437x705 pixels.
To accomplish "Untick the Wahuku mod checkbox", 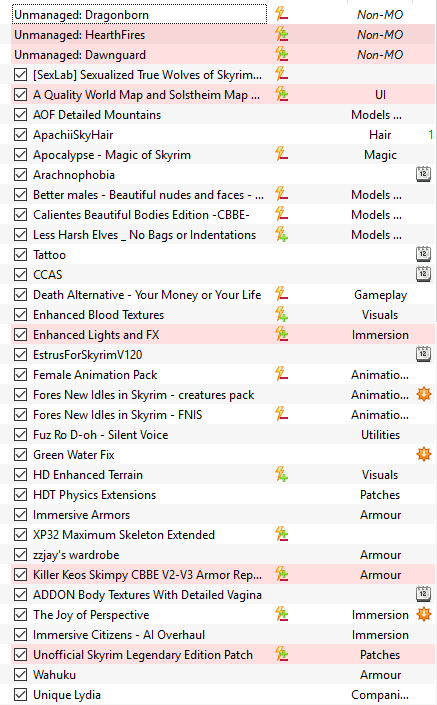I will point(20,674).
